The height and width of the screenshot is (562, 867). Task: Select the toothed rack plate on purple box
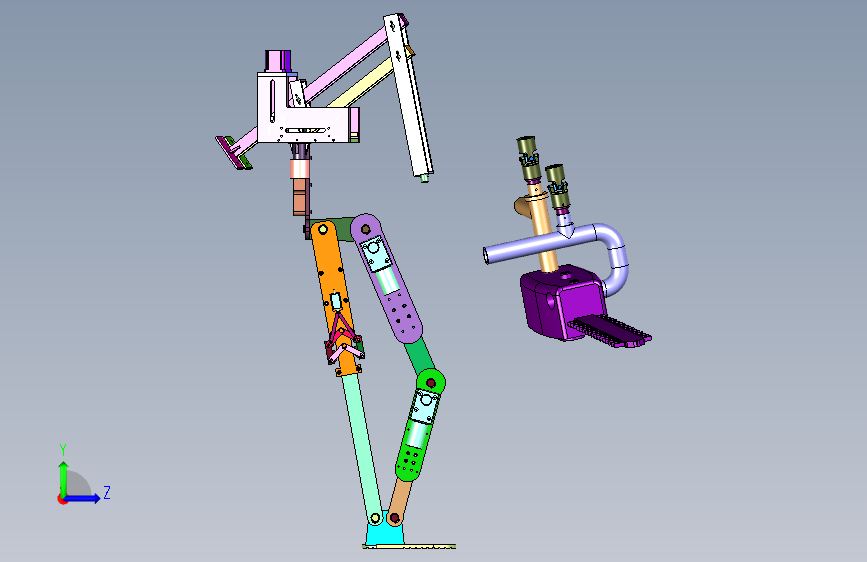tap(611, 331)
